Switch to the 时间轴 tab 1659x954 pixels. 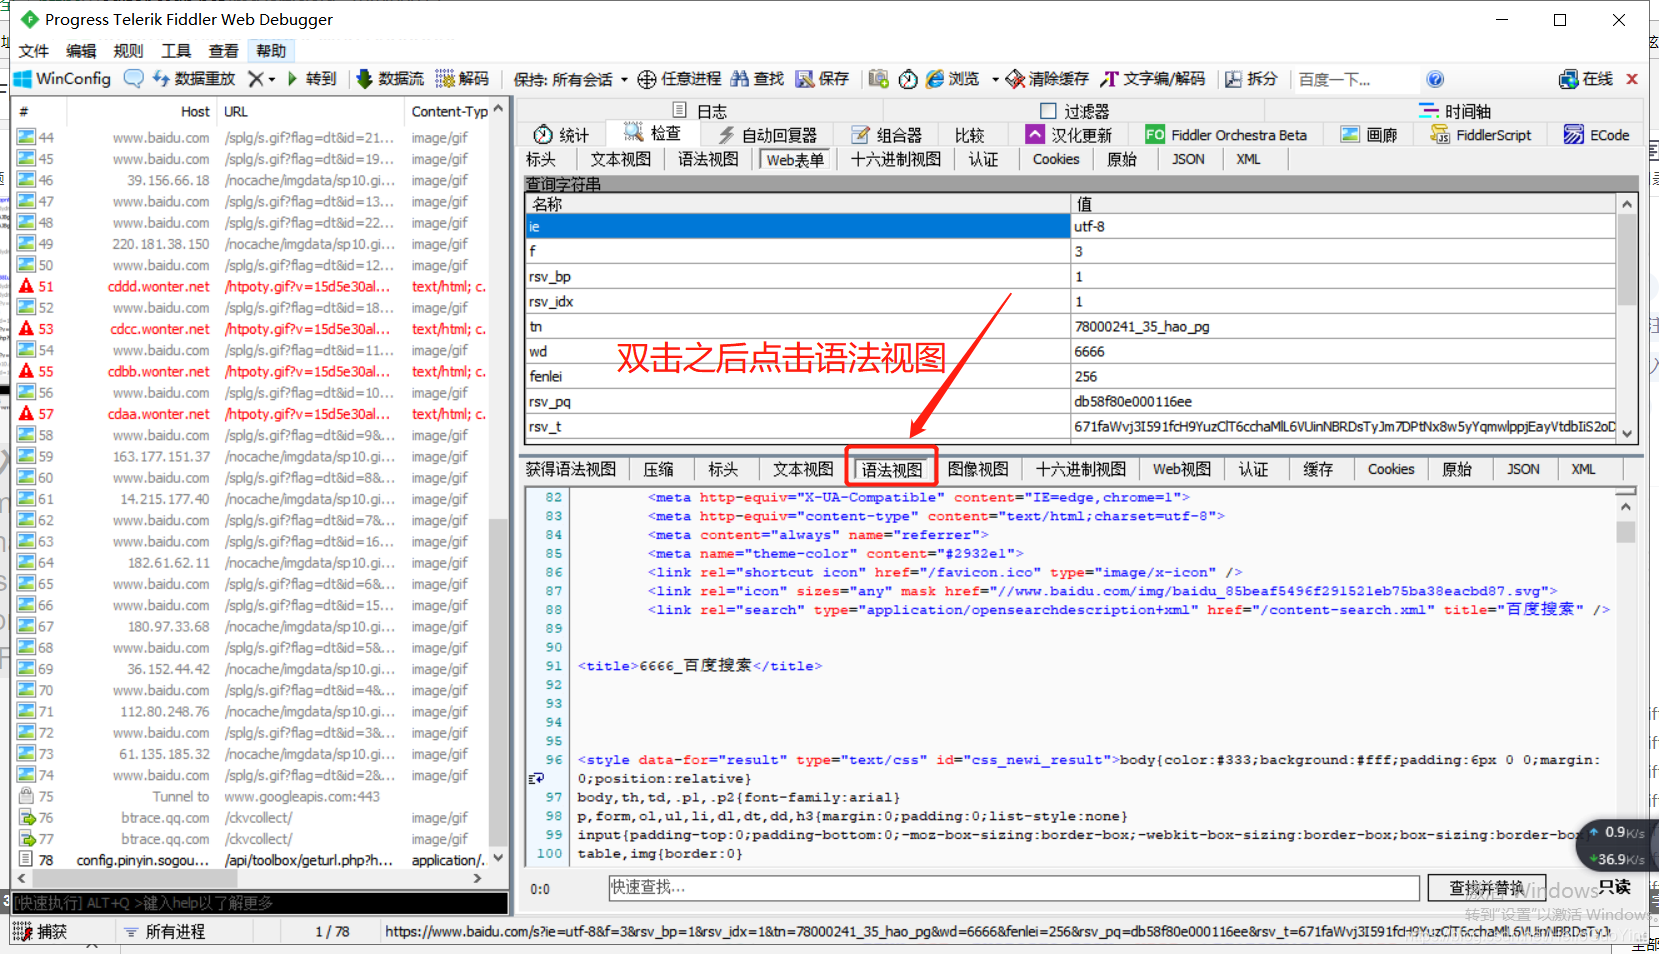click(x=1455, y=111)
